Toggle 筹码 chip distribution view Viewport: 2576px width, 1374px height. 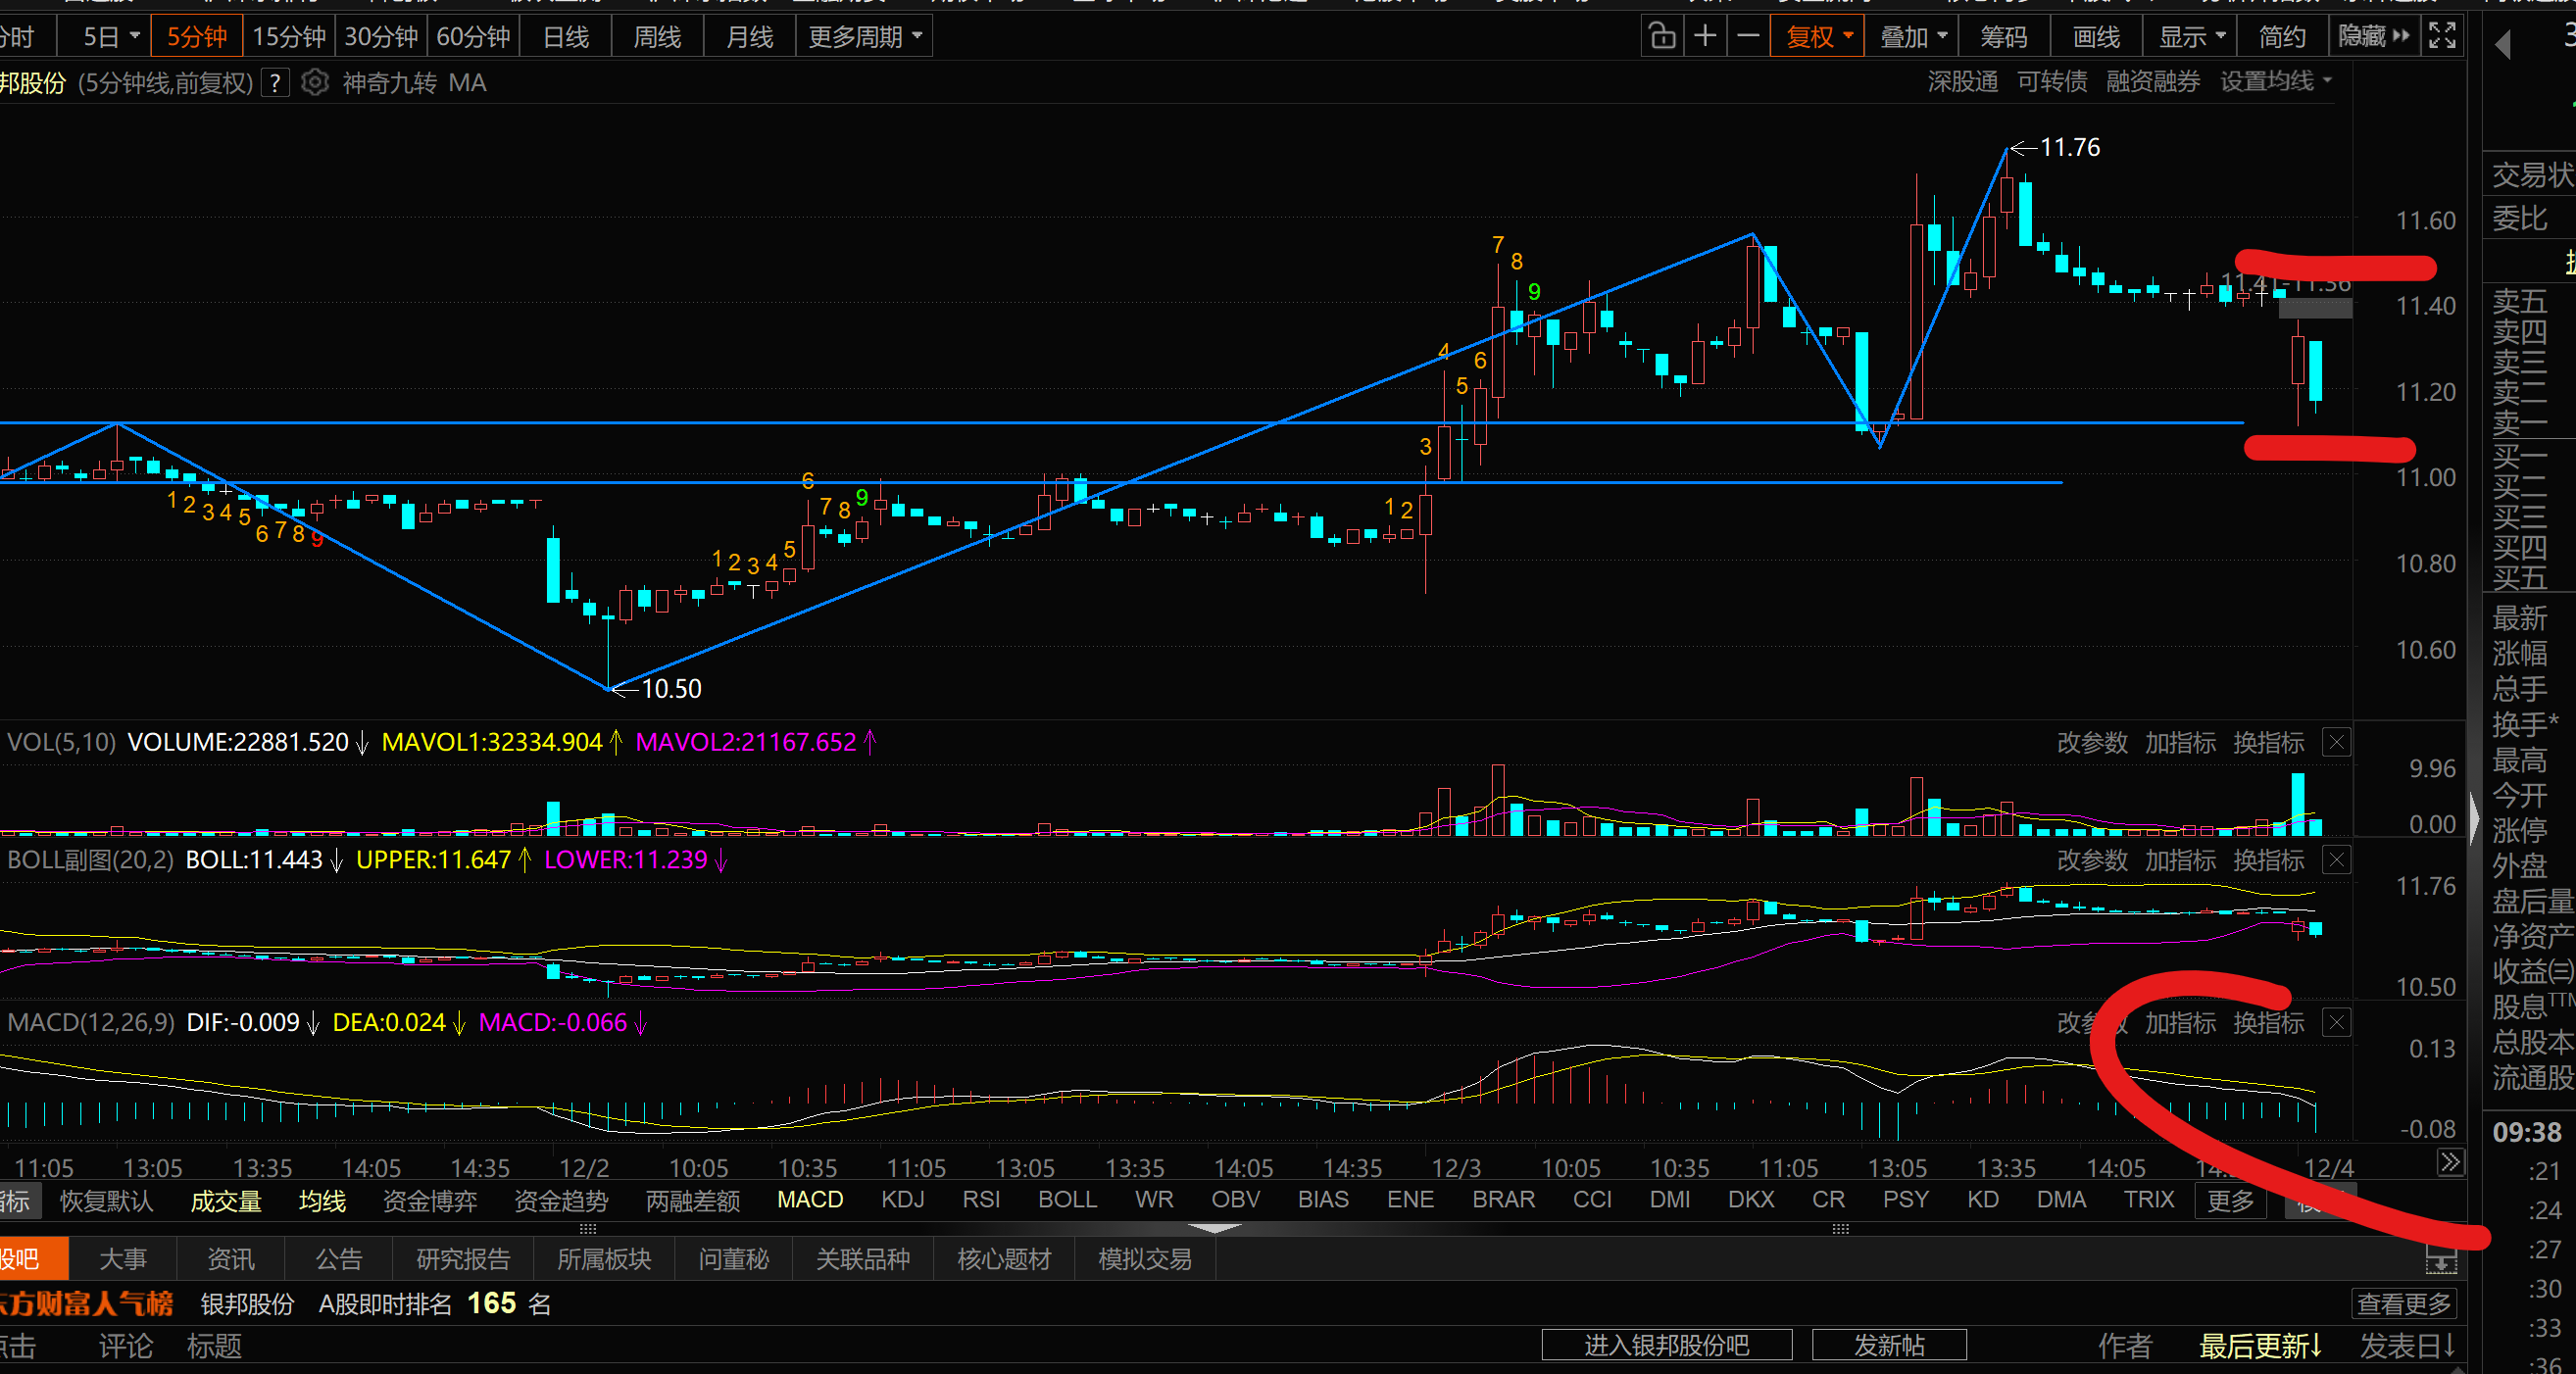pos(2004,37)
